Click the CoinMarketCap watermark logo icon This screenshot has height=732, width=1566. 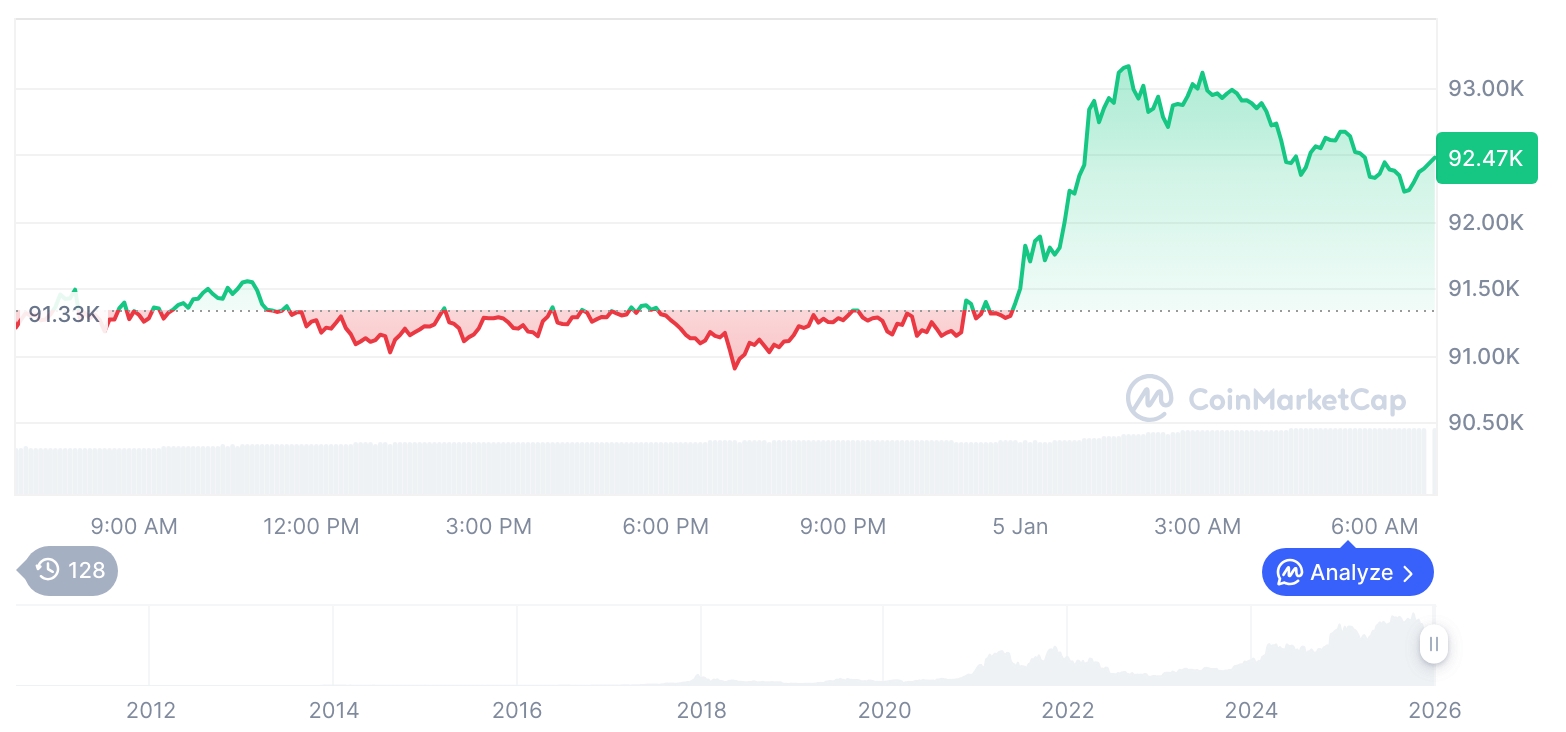click(x=1150, y=399)
